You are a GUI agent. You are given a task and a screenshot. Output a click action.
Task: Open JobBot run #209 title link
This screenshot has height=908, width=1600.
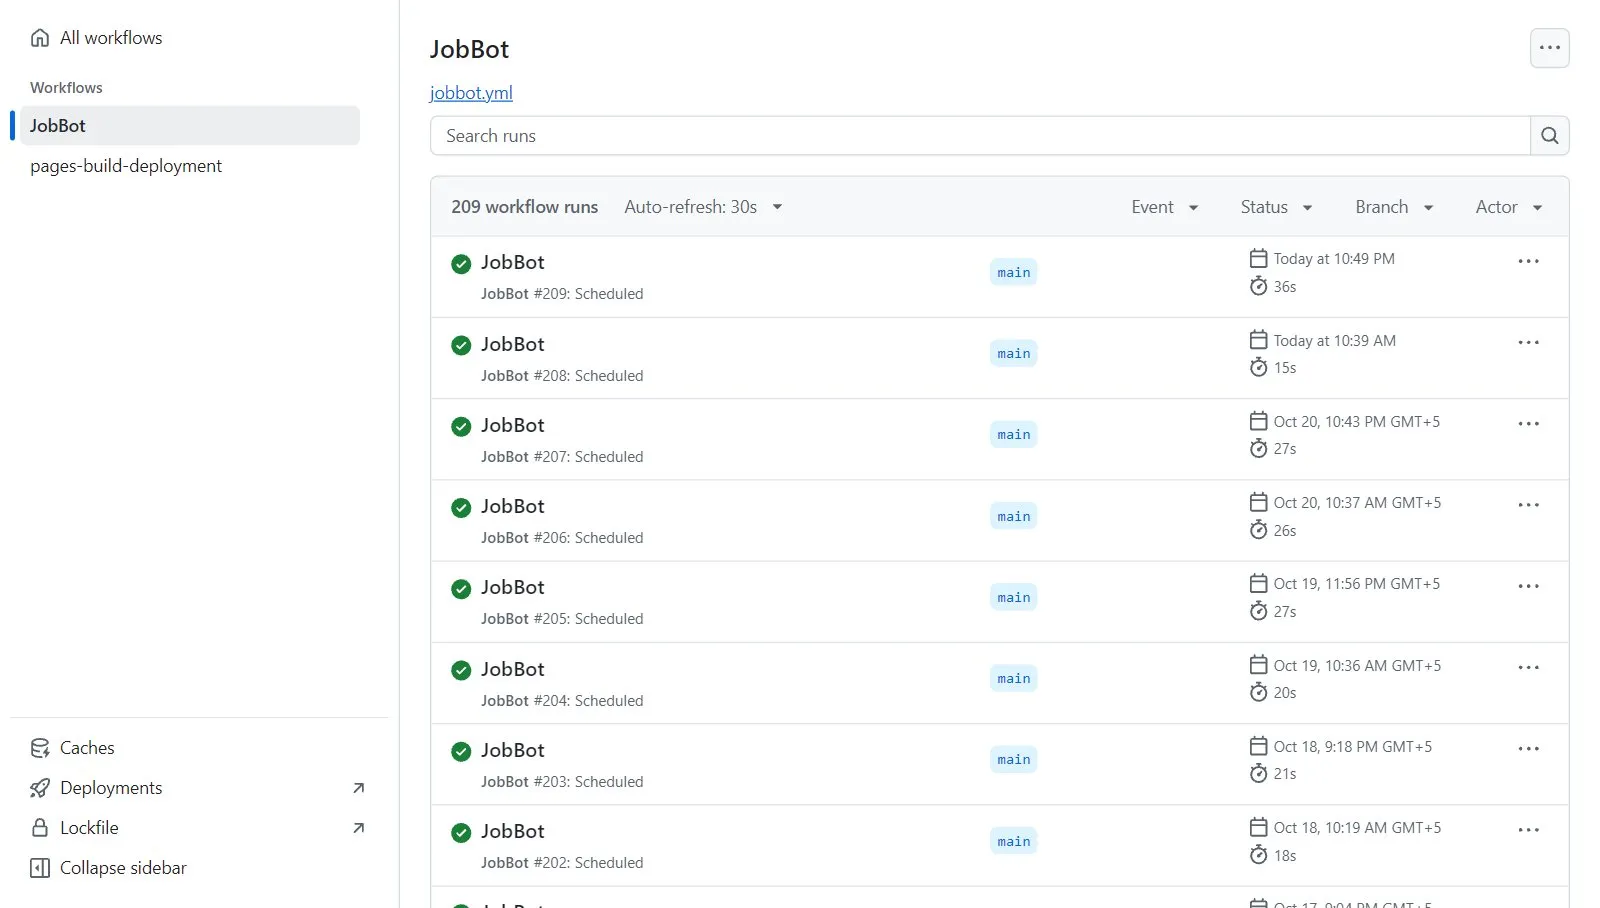[x=513, y=262]
